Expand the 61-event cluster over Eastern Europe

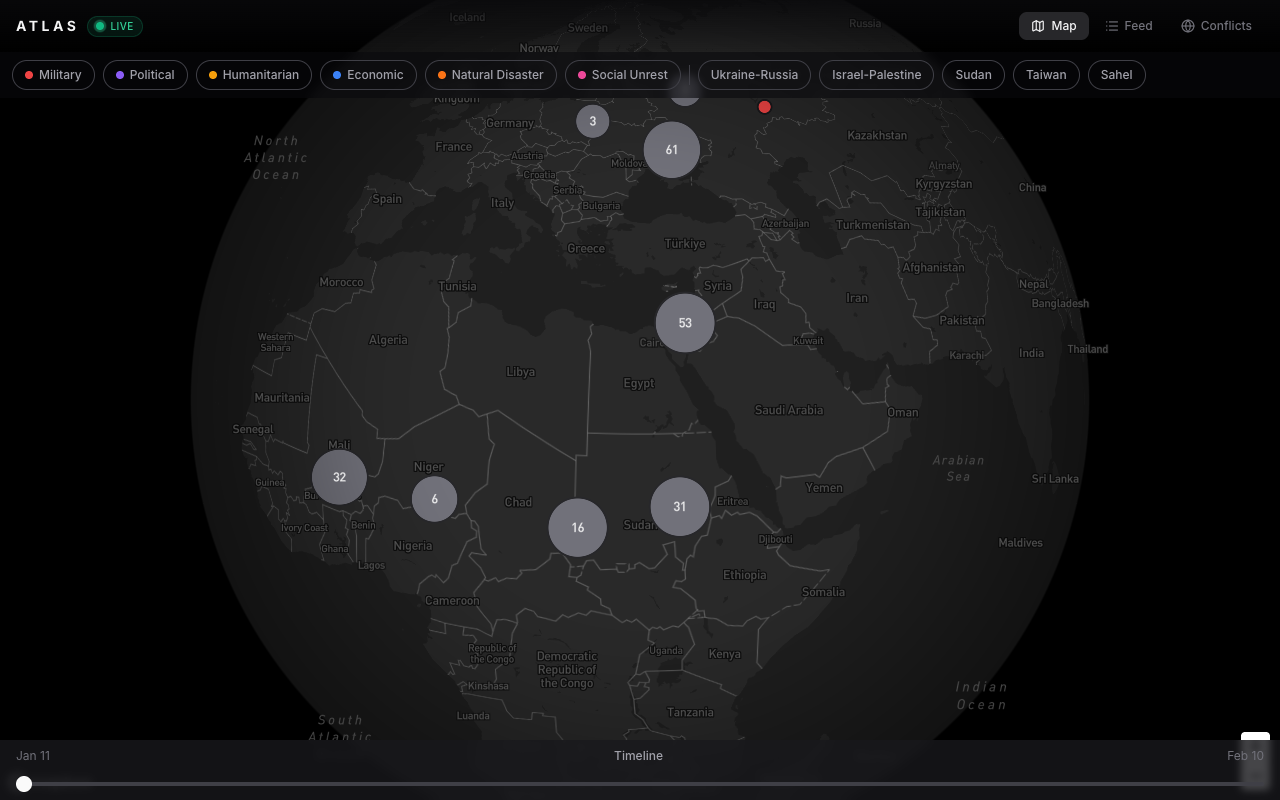[671, 149]
